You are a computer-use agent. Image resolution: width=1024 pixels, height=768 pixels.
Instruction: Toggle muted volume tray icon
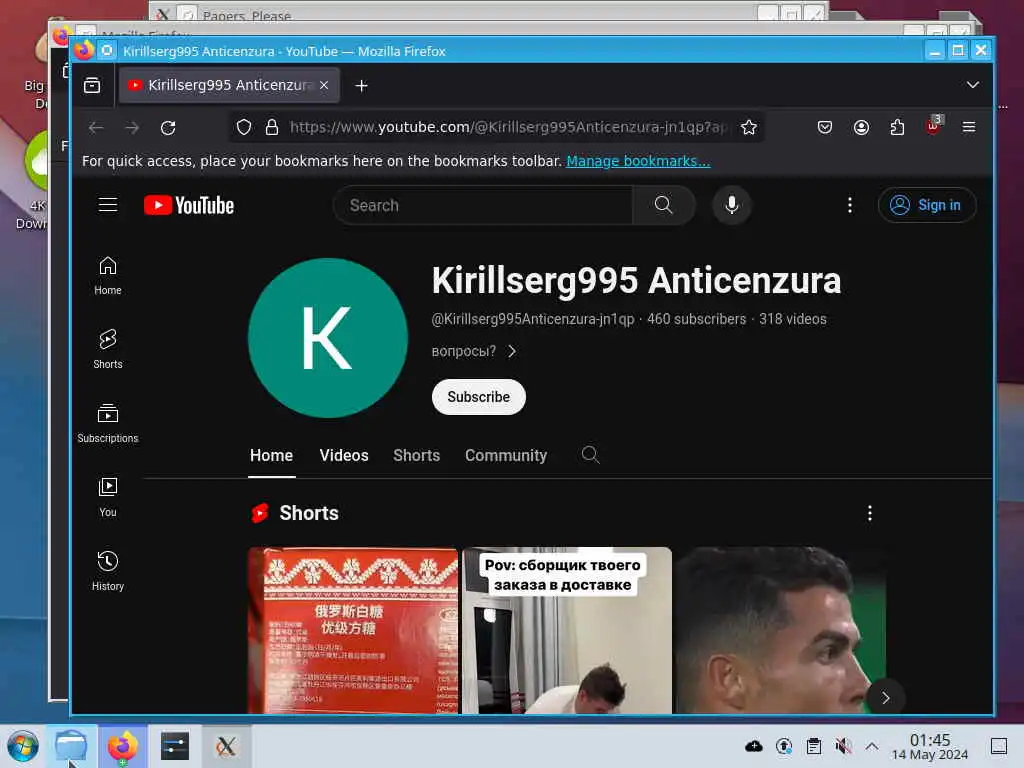click(x=843, y=746)
